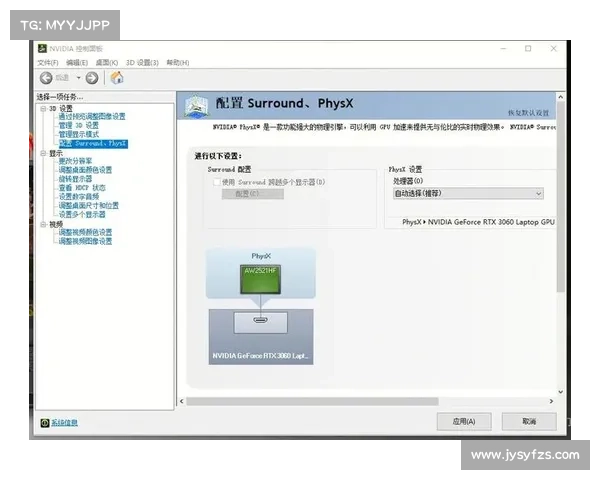Select 旋转显示器 tree item

tap(75, 179)
